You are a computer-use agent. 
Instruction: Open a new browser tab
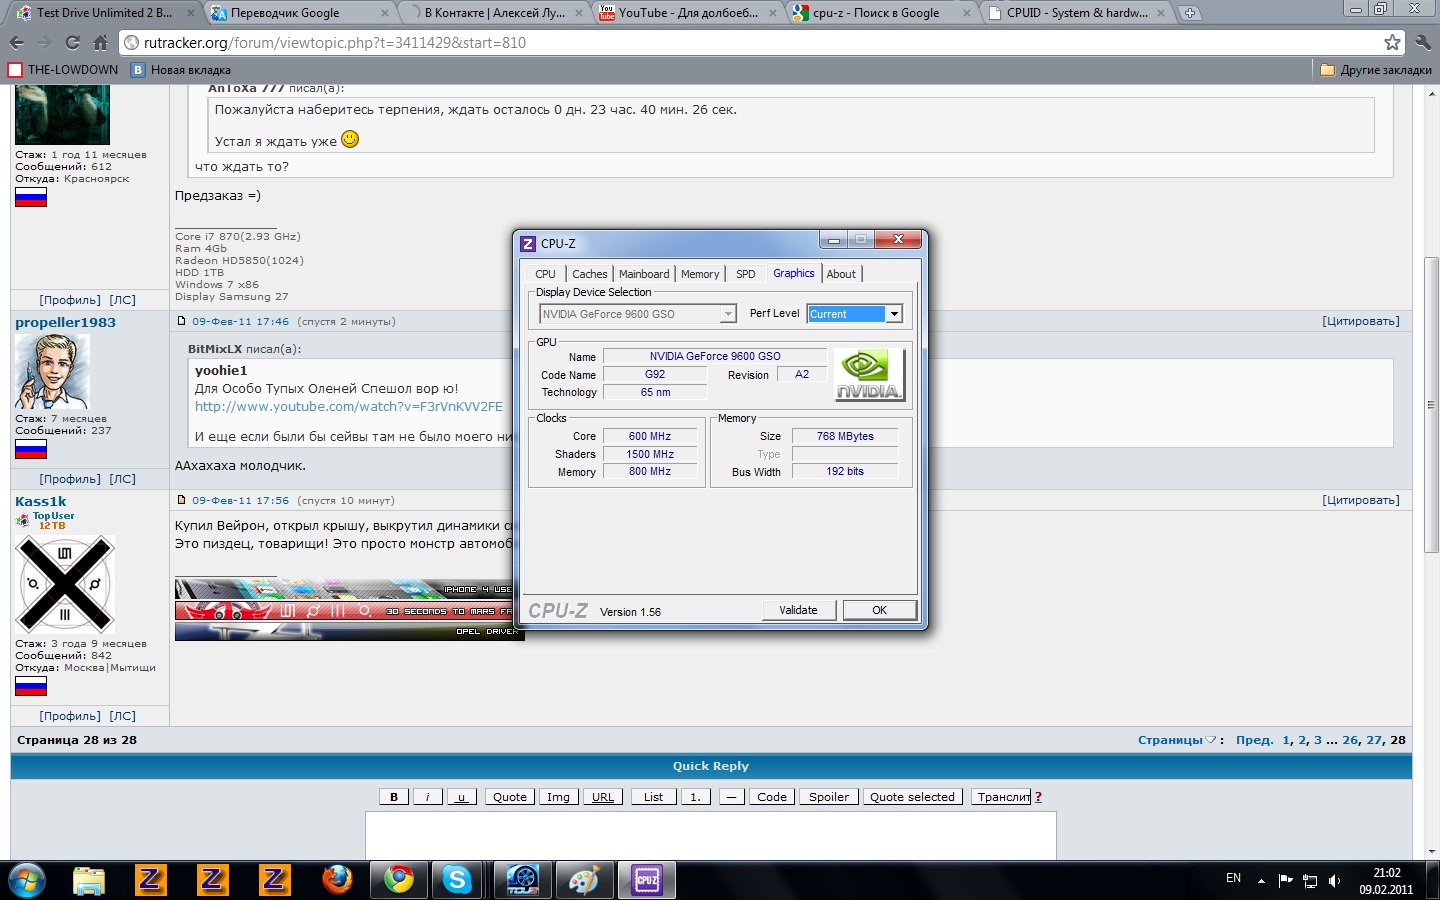pyautogui.click(x=1189, y=13)
